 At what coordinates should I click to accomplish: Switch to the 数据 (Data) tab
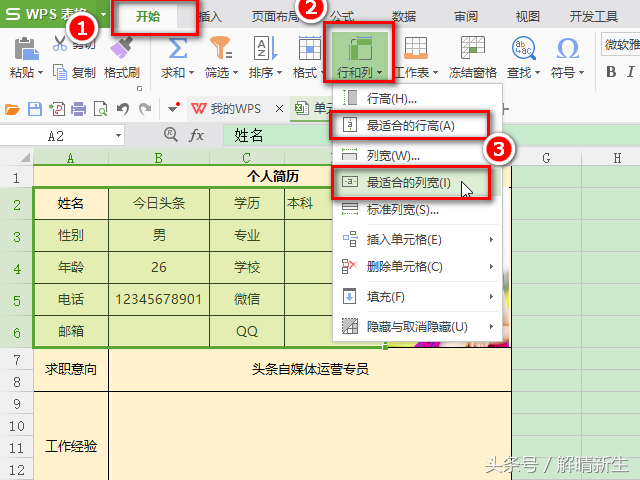[404, 16]
